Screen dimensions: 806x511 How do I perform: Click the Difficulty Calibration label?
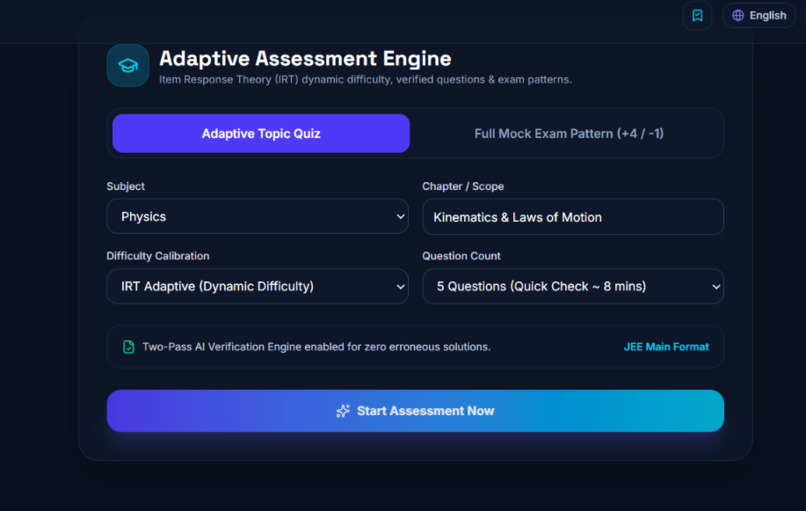(x=158, y=256)
